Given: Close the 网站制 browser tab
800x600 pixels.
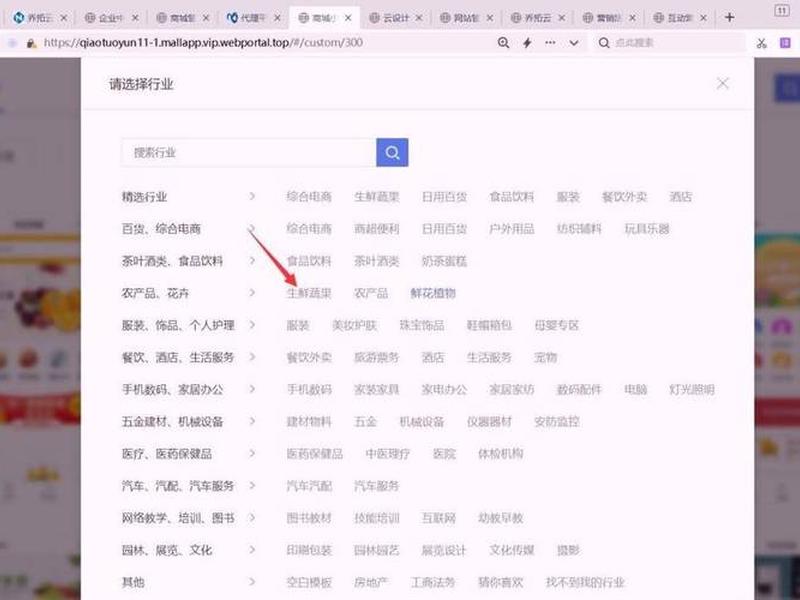Looking at the screenshot, I should click(x=490, y=18).
